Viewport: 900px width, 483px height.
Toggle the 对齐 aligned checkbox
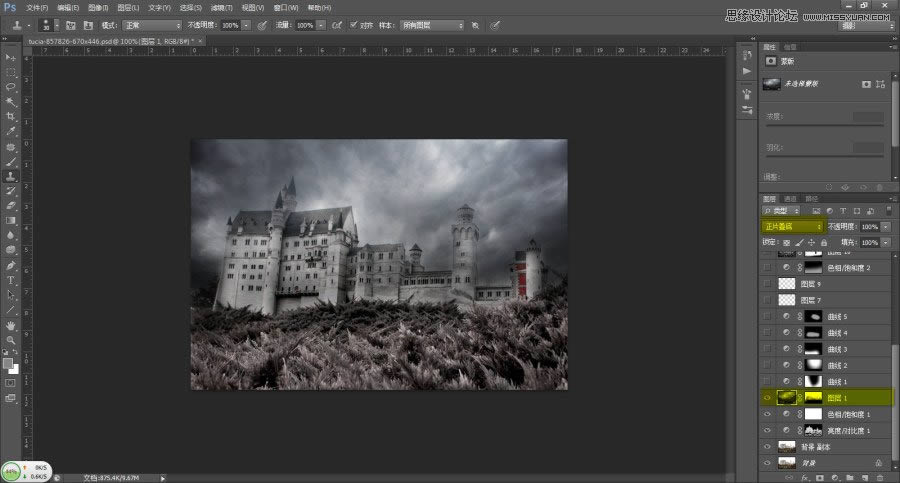click(x=353, y=24)
